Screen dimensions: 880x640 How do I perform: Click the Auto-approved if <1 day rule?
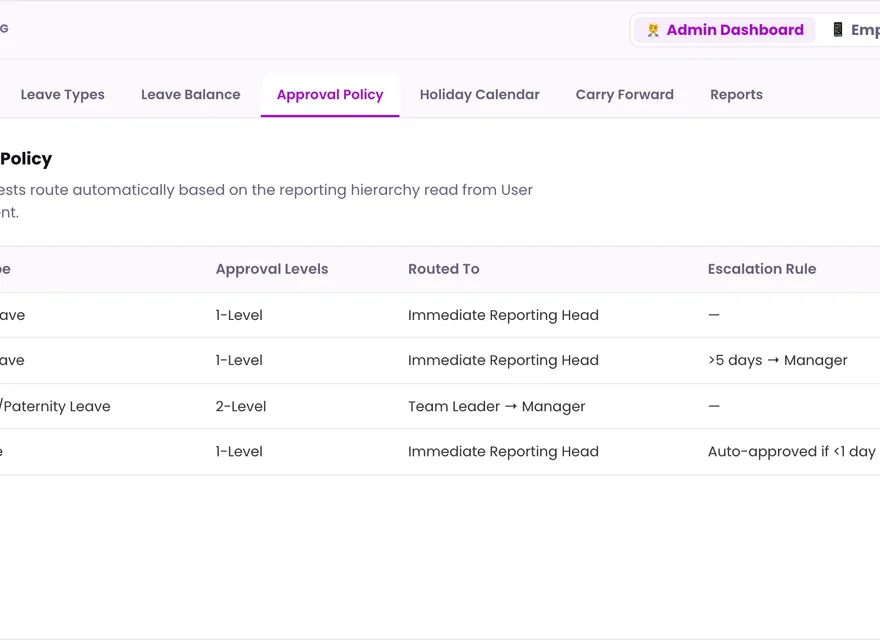[x=792, y=452]
